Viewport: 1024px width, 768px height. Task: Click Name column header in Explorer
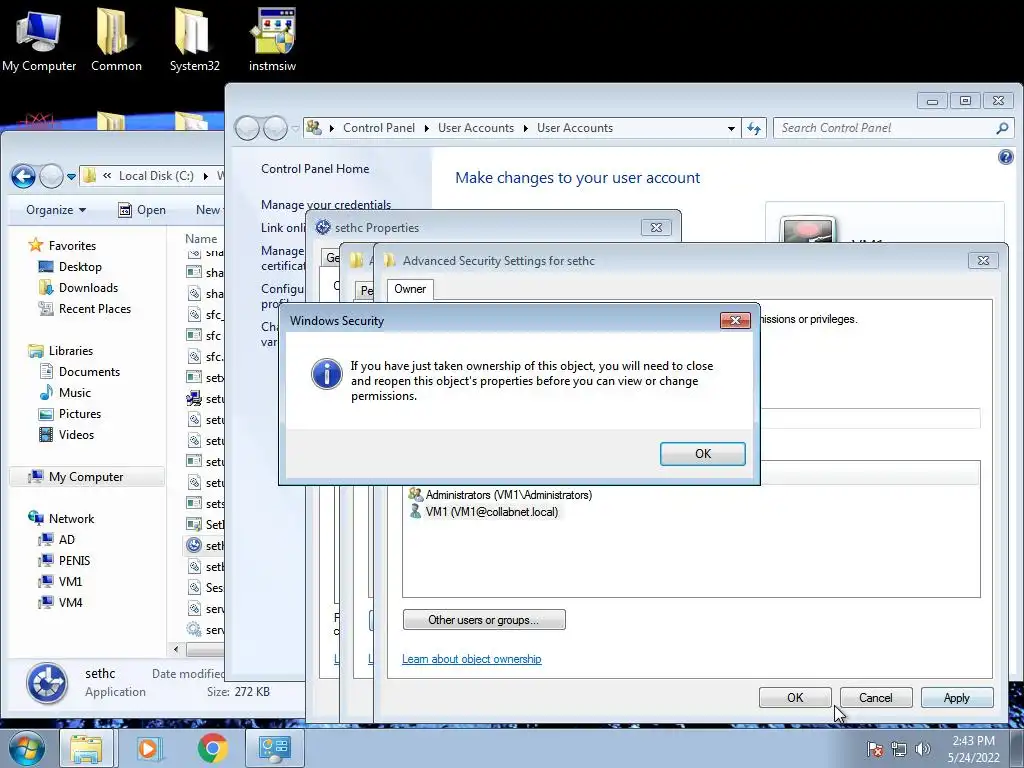click(201, 239)
